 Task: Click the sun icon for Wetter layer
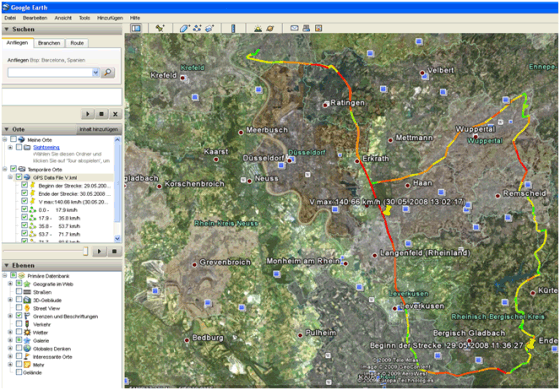27,332
